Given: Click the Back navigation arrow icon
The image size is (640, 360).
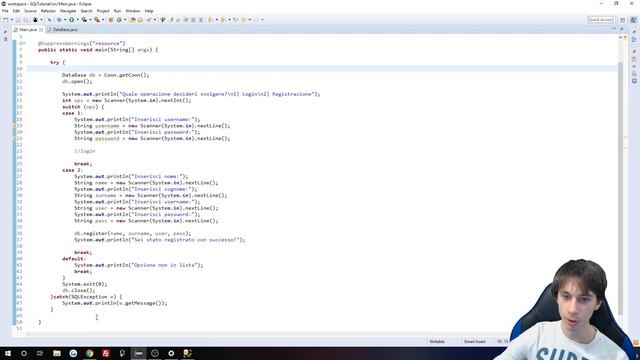Looking at the screenshot, I should (243, 20).
